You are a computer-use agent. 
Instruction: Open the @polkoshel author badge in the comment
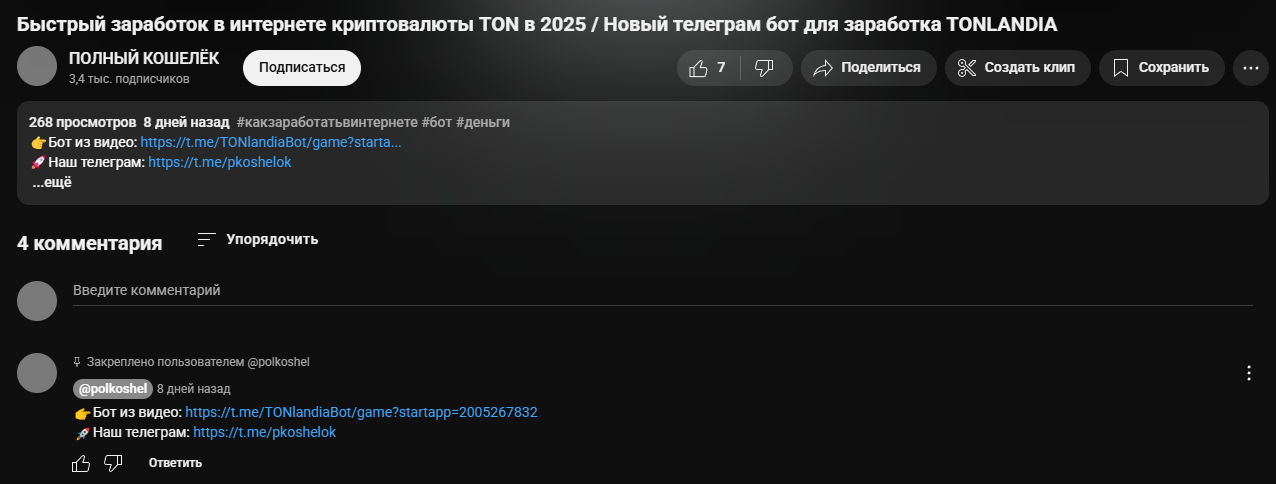tap(113, 389)
